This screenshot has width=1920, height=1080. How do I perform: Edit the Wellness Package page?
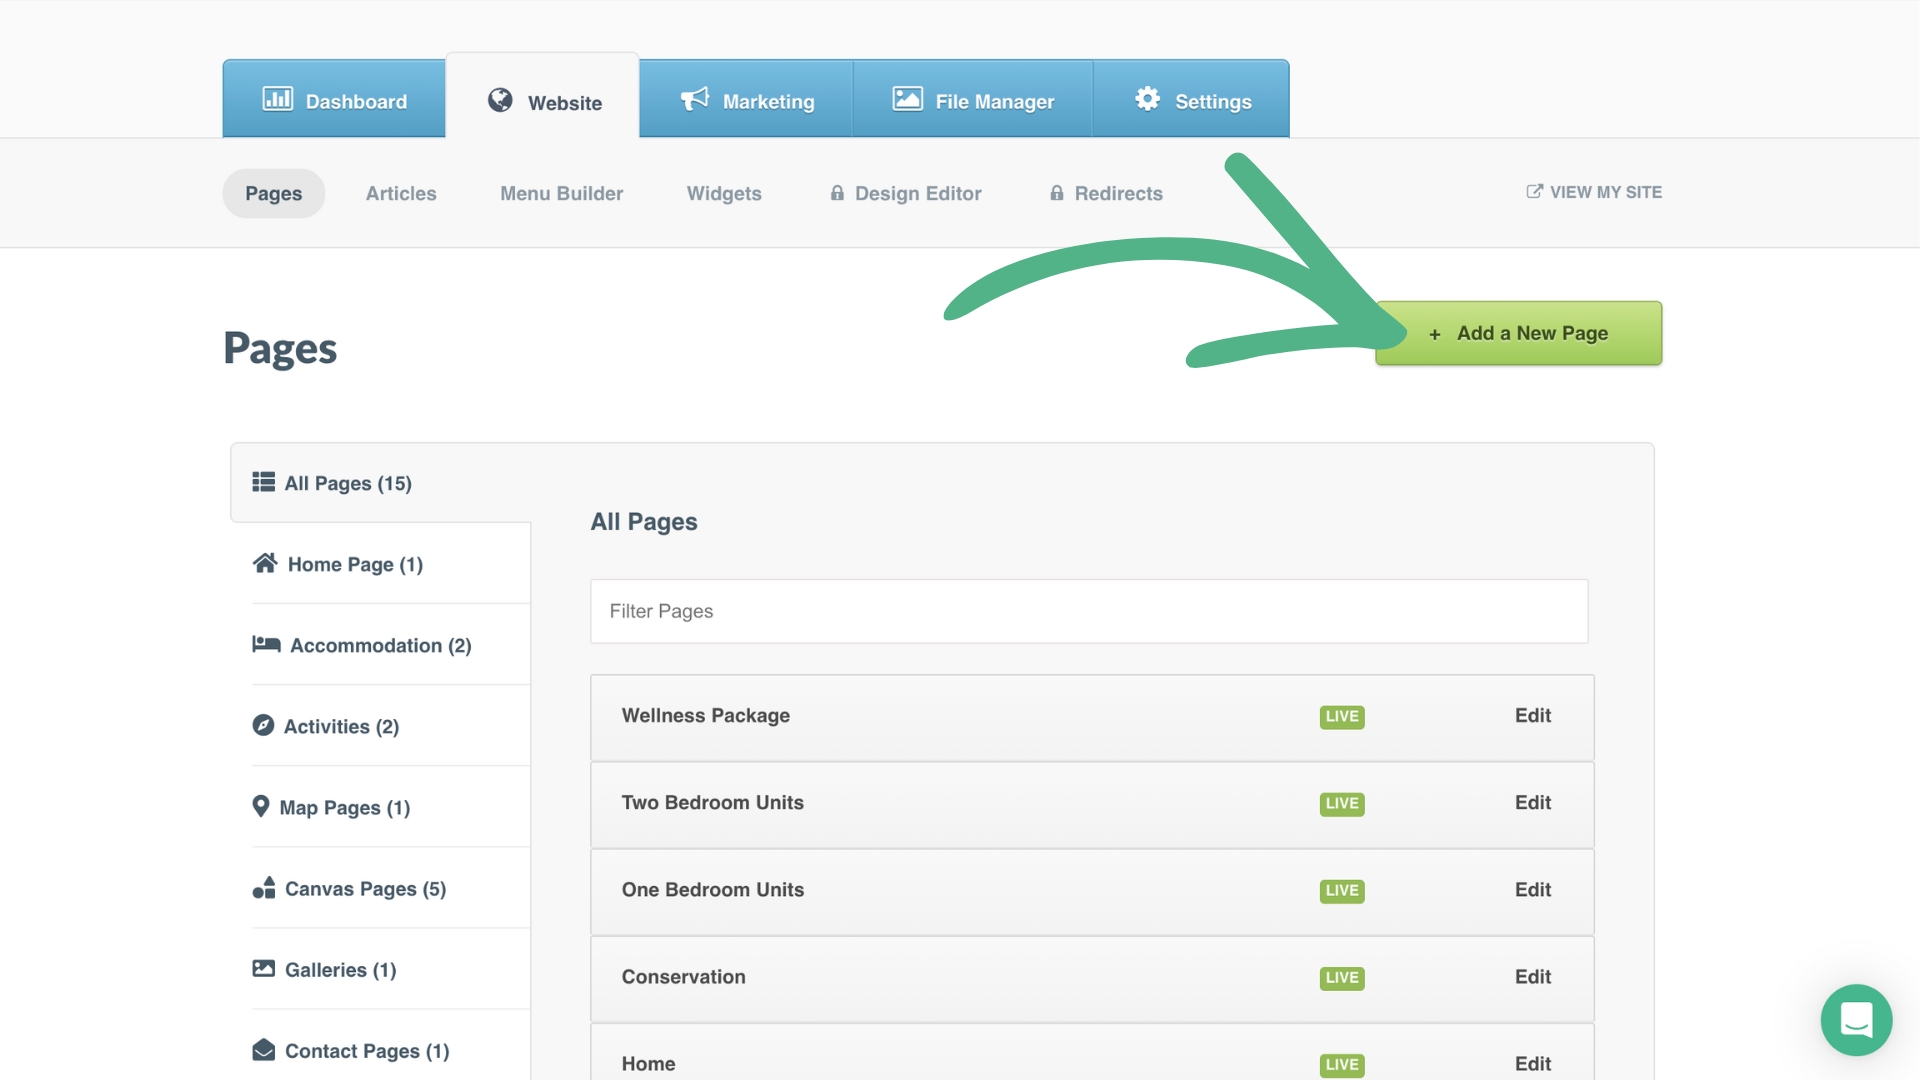(x=1532, y=716)
